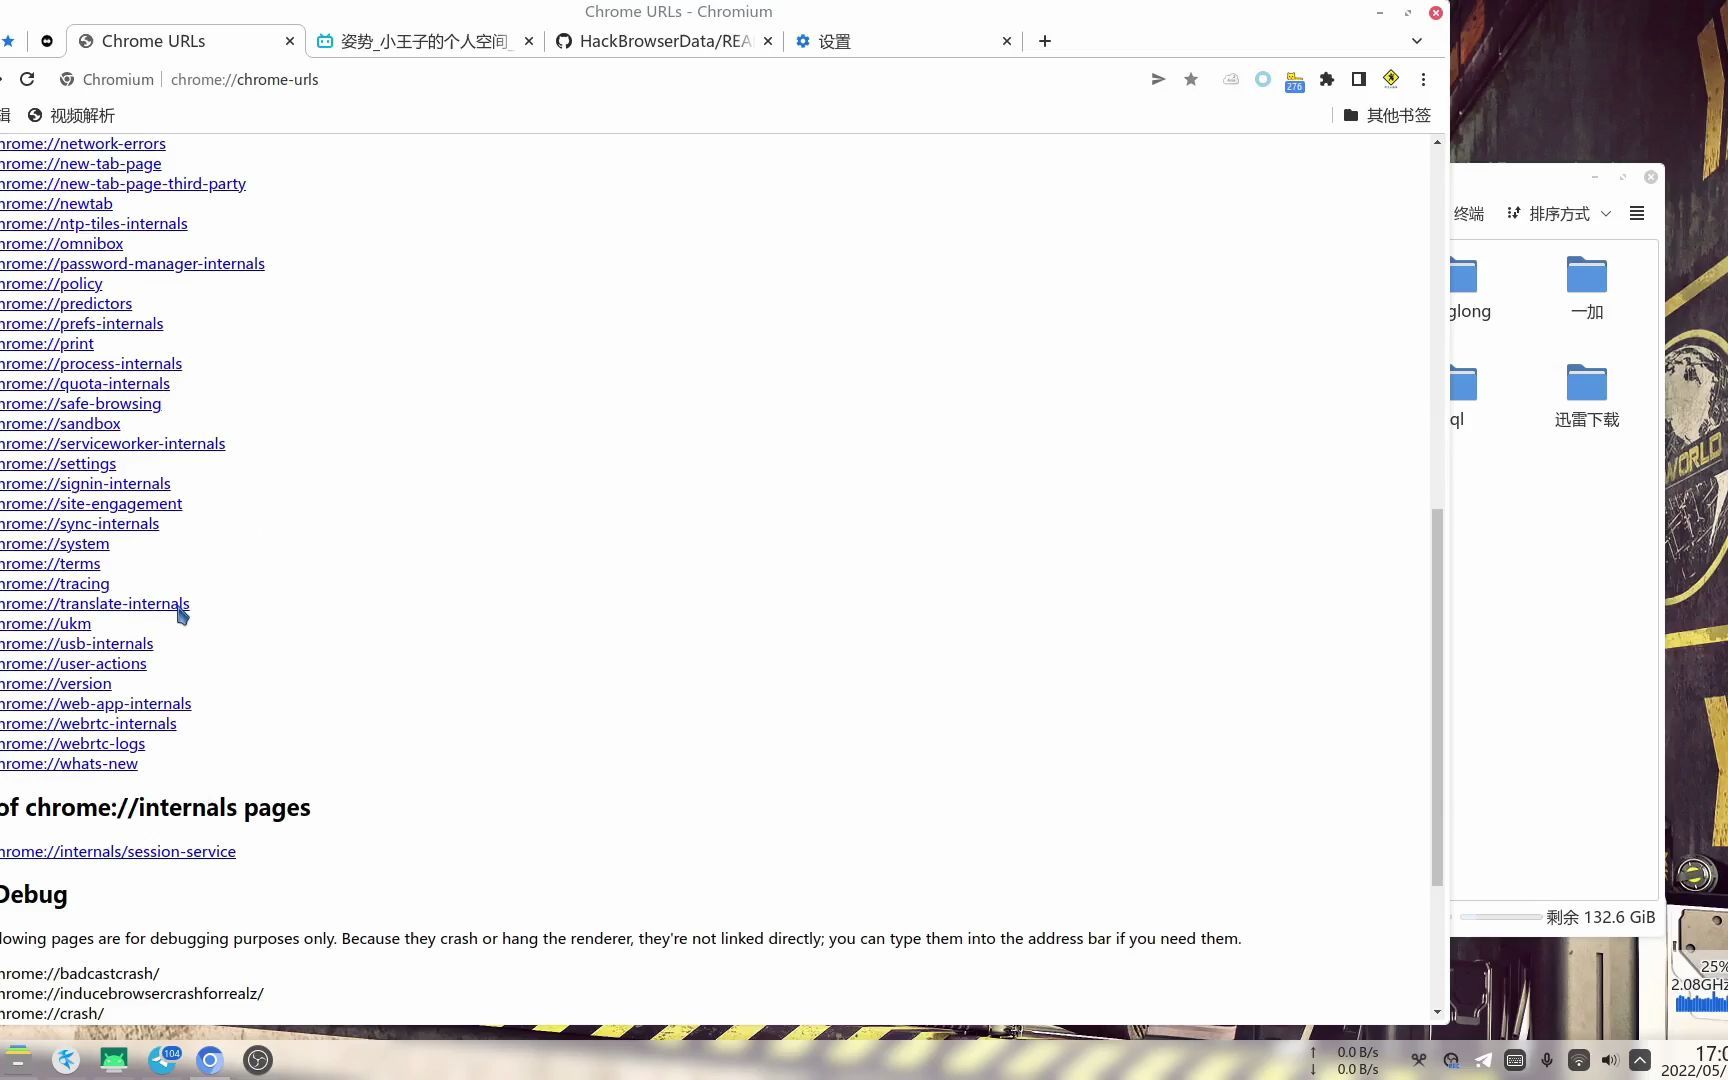
Task: Click the page vertical scrollbar thumb
Action: point(1437,697)
